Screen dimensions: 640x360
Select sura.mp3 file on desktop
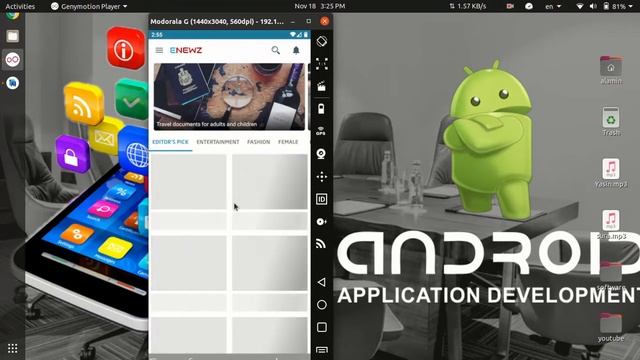coord(611,225)
